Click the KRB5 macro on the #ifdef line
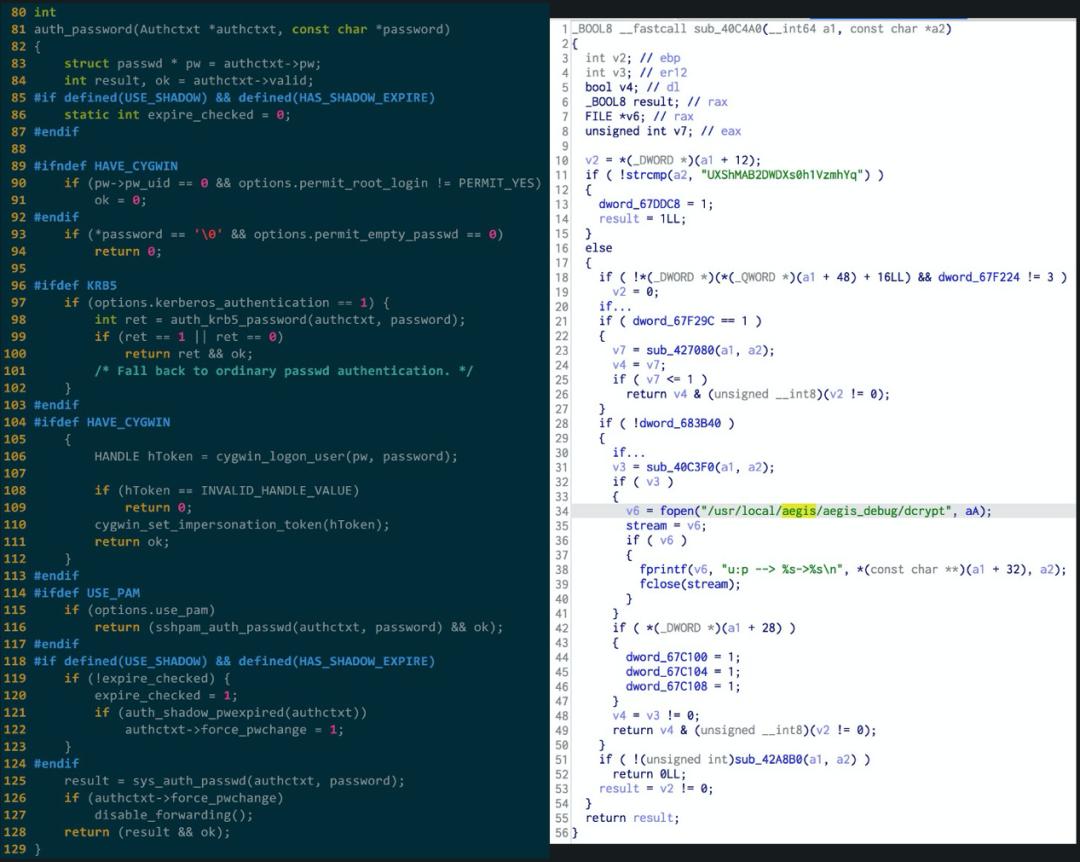This screenshot has height=862, width=1080. click(102, 285)
